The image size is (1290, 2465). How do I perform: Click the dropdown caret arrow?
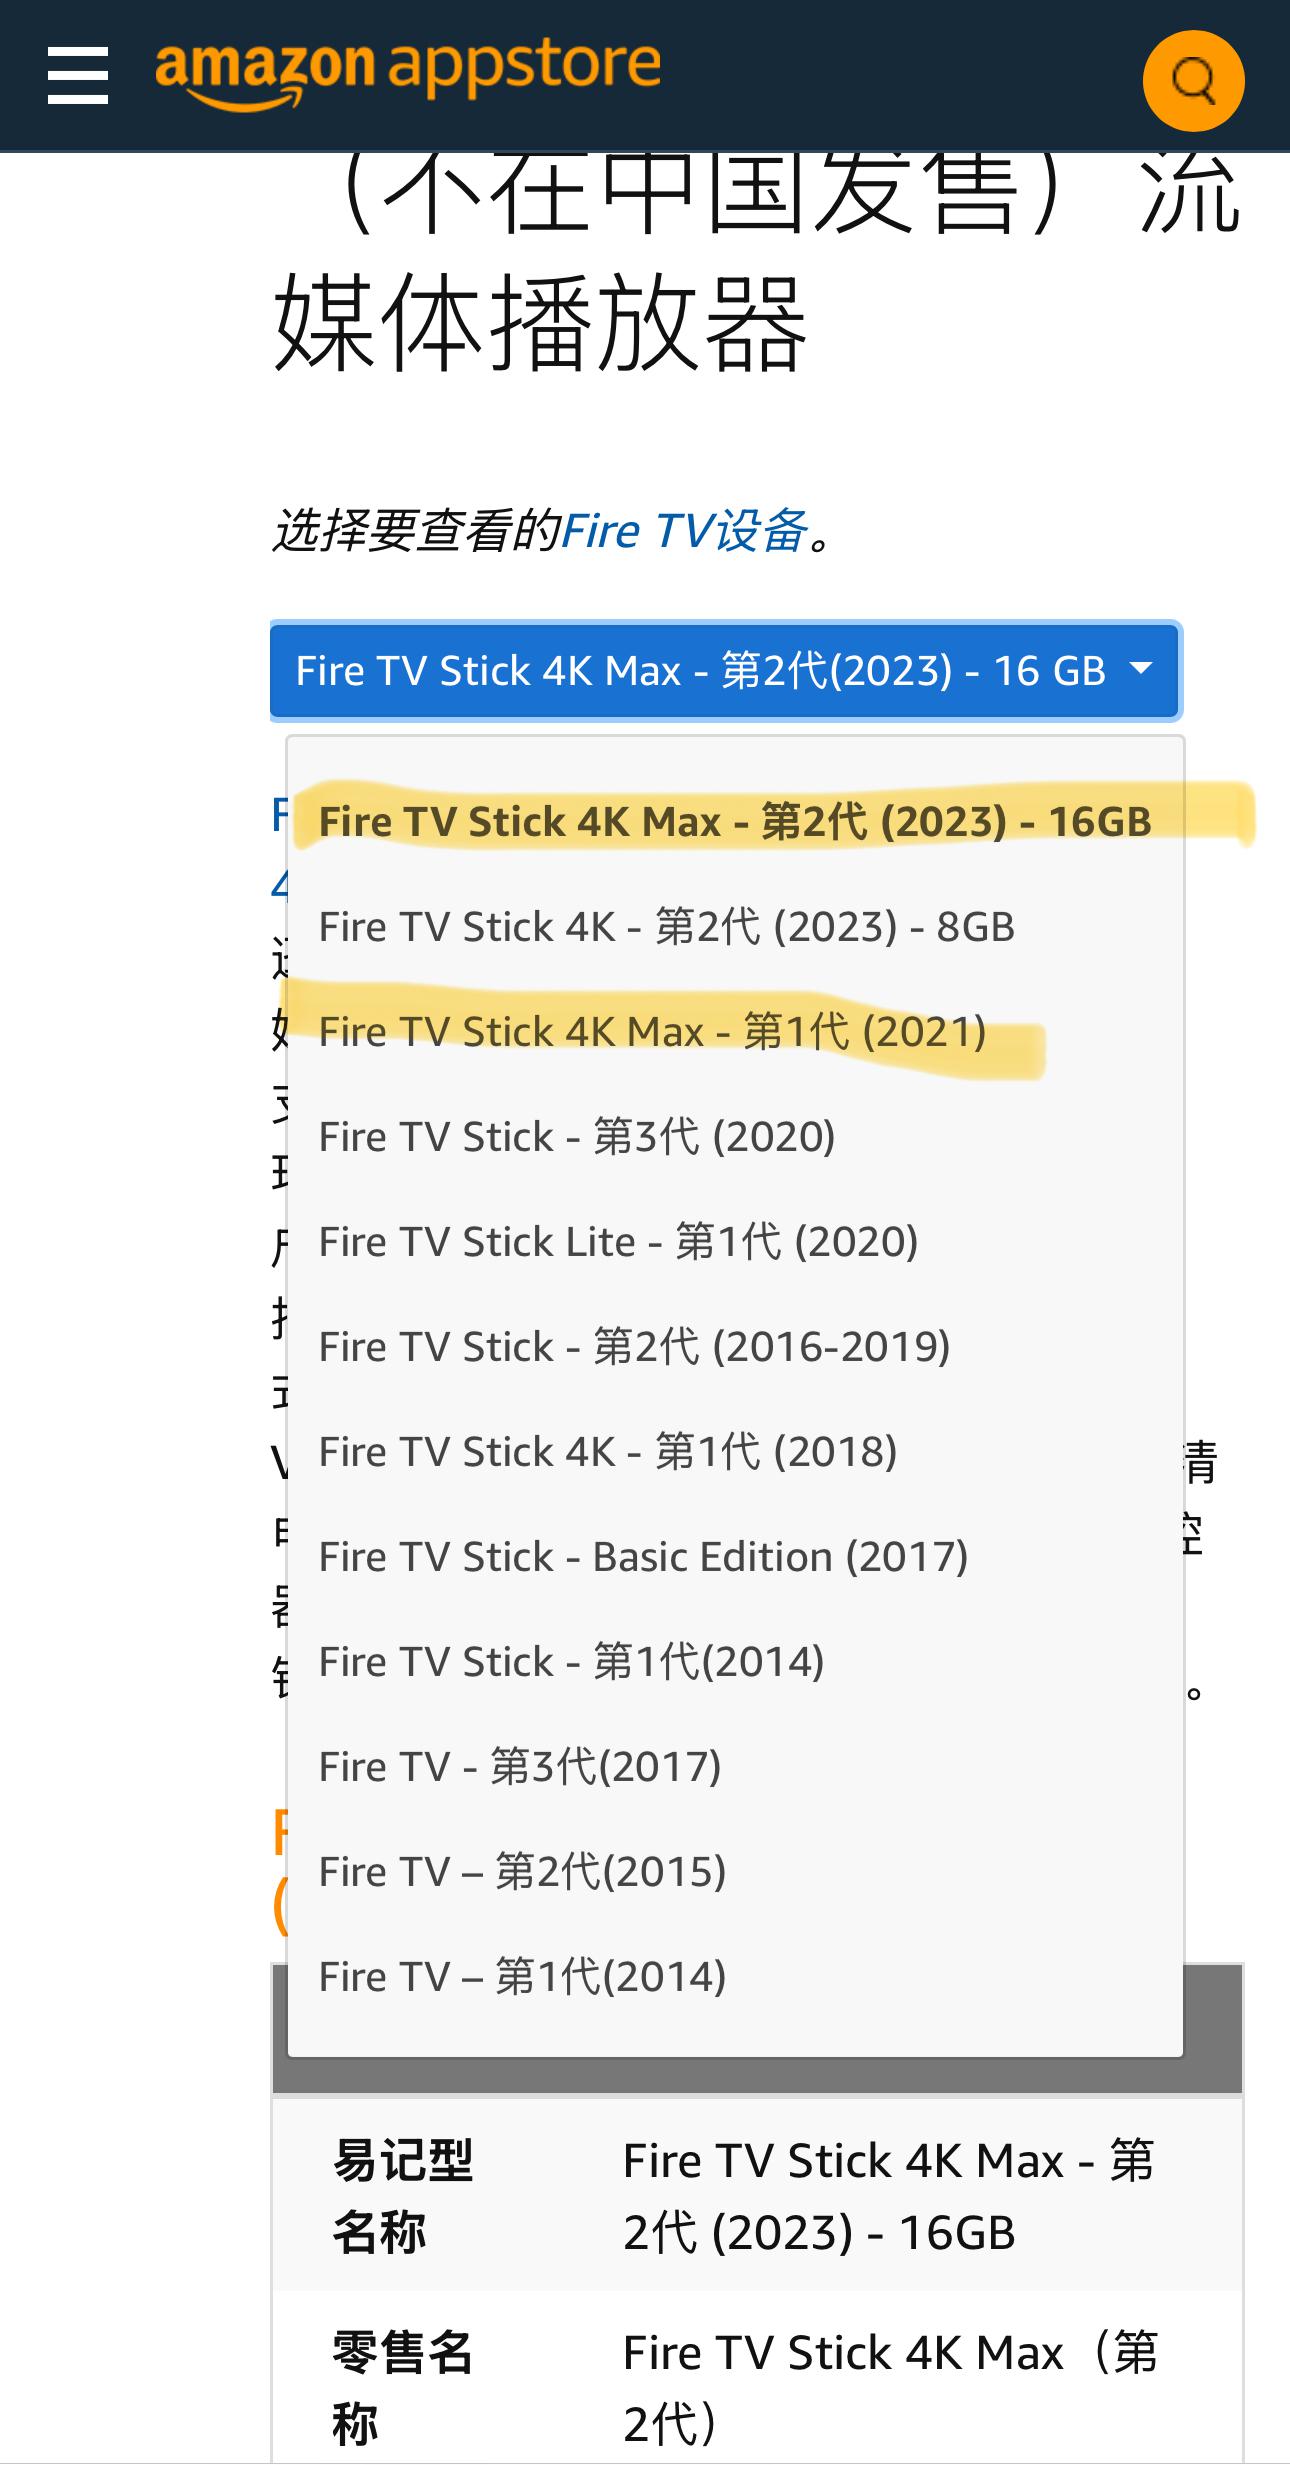1140,668
